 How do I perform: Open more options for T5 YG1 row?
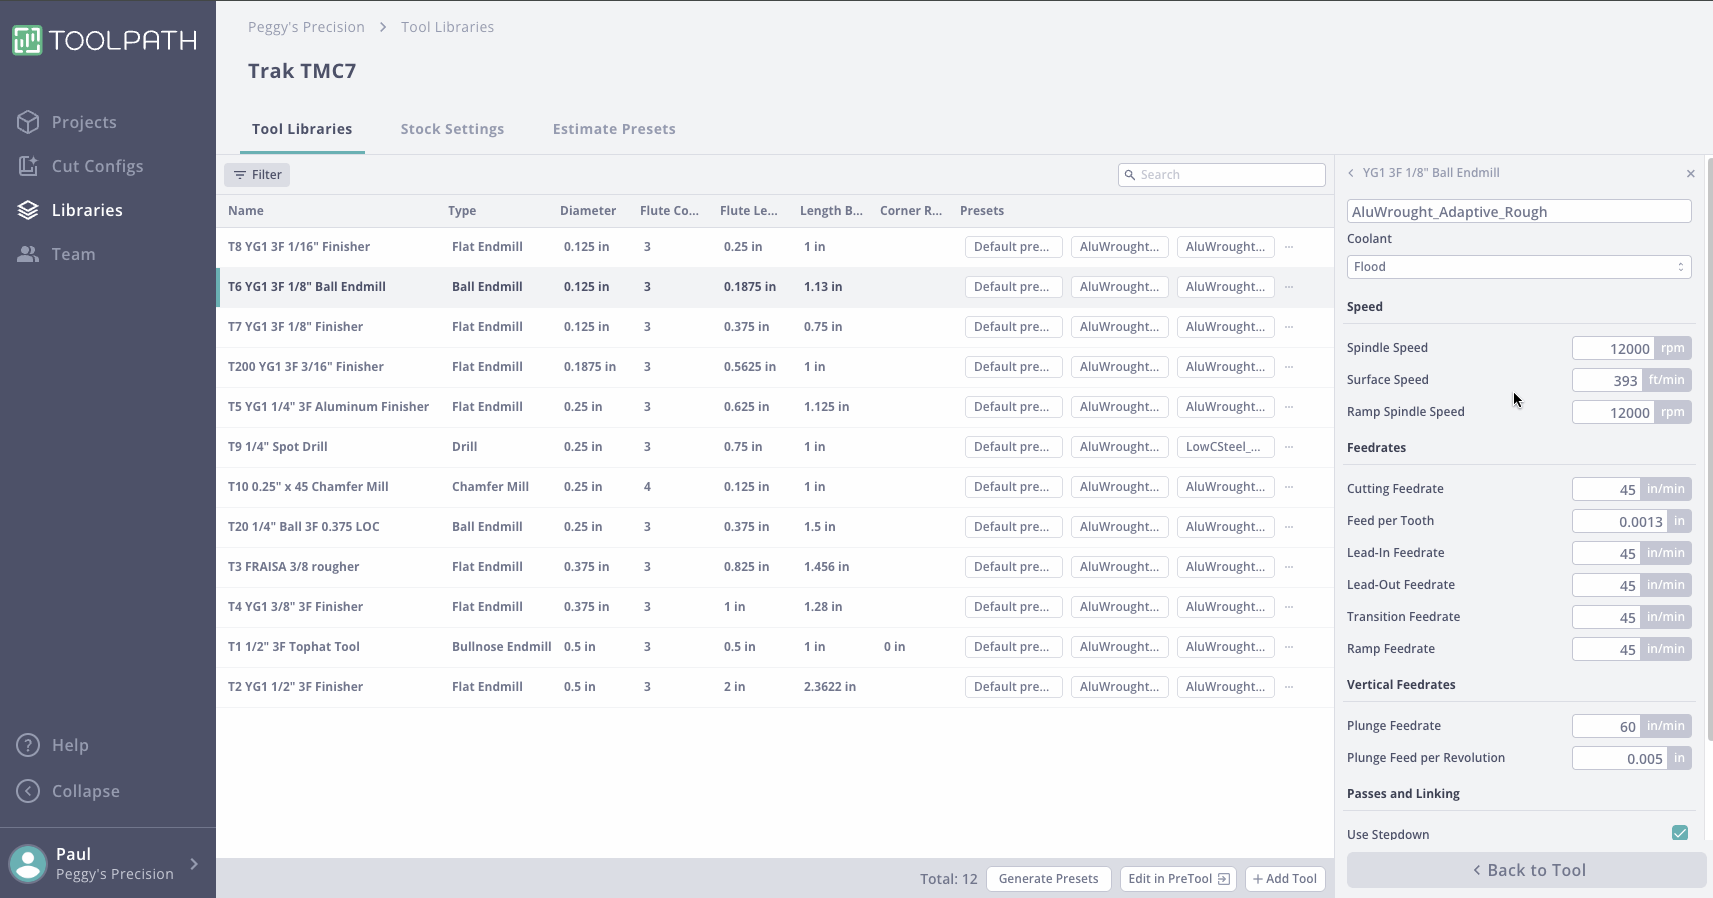tap(1289, 407)
